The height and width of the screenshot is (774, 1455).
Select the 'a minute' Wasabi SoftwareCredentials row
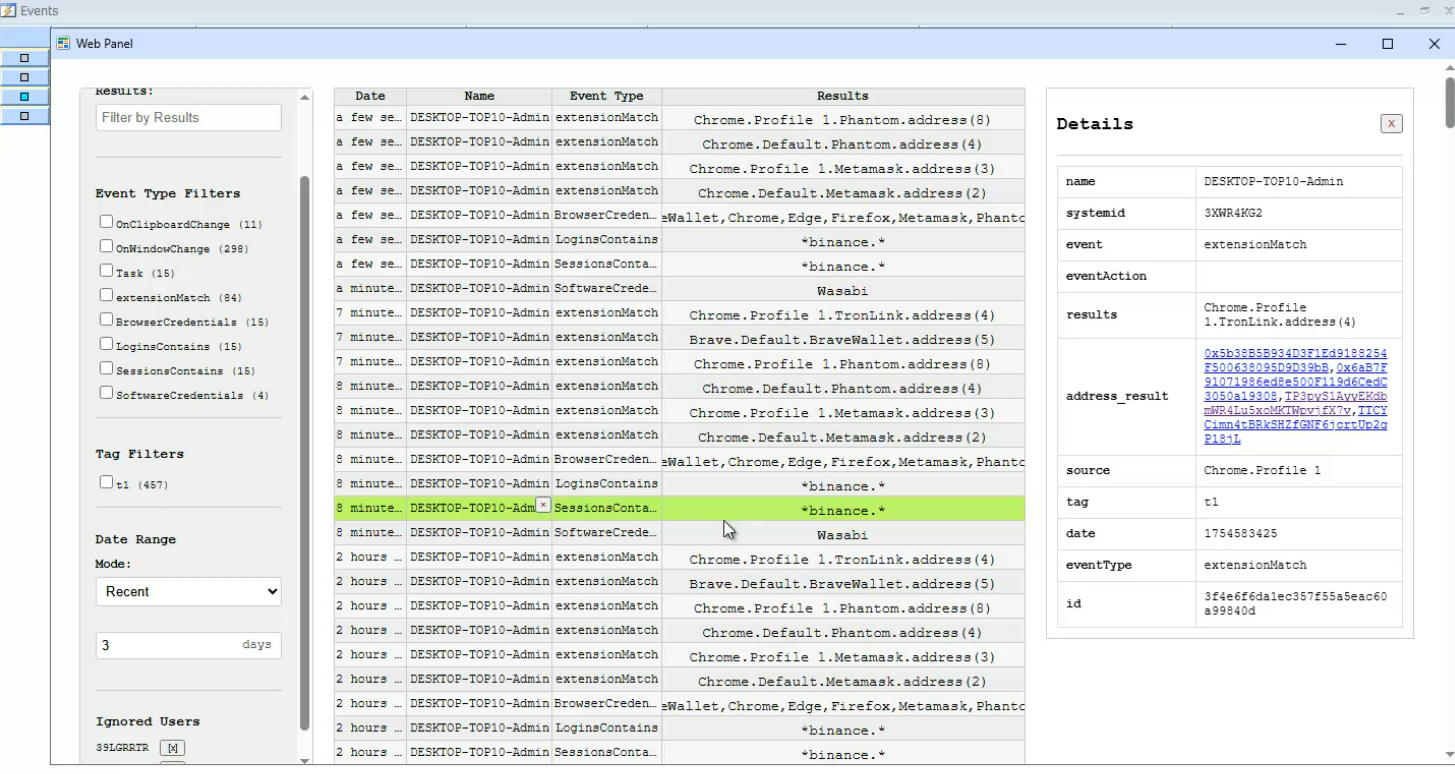click(679, 290)
